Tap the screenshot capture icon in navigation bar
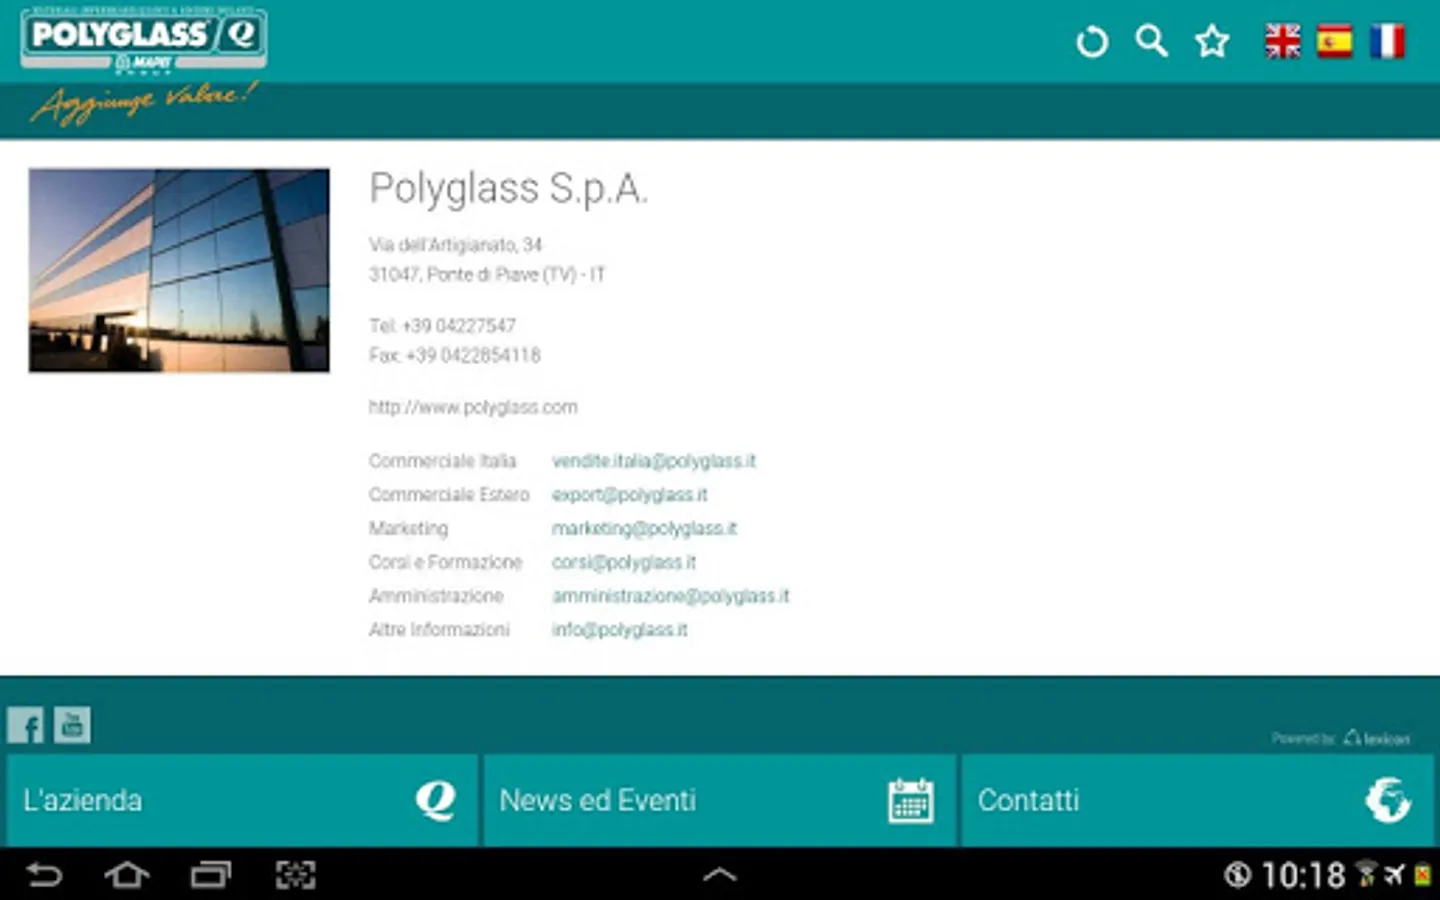Screen dimensions: 1440x900 coord(295,875)
